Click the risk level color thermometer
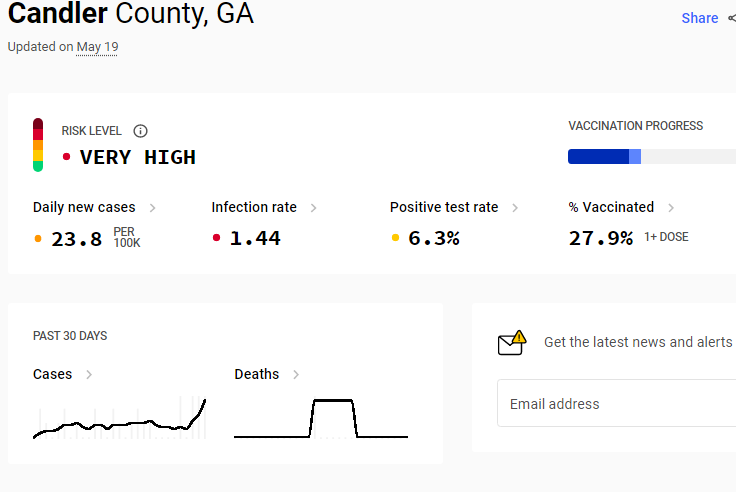Screen dimensions: 736x492 tap(38, 145)
